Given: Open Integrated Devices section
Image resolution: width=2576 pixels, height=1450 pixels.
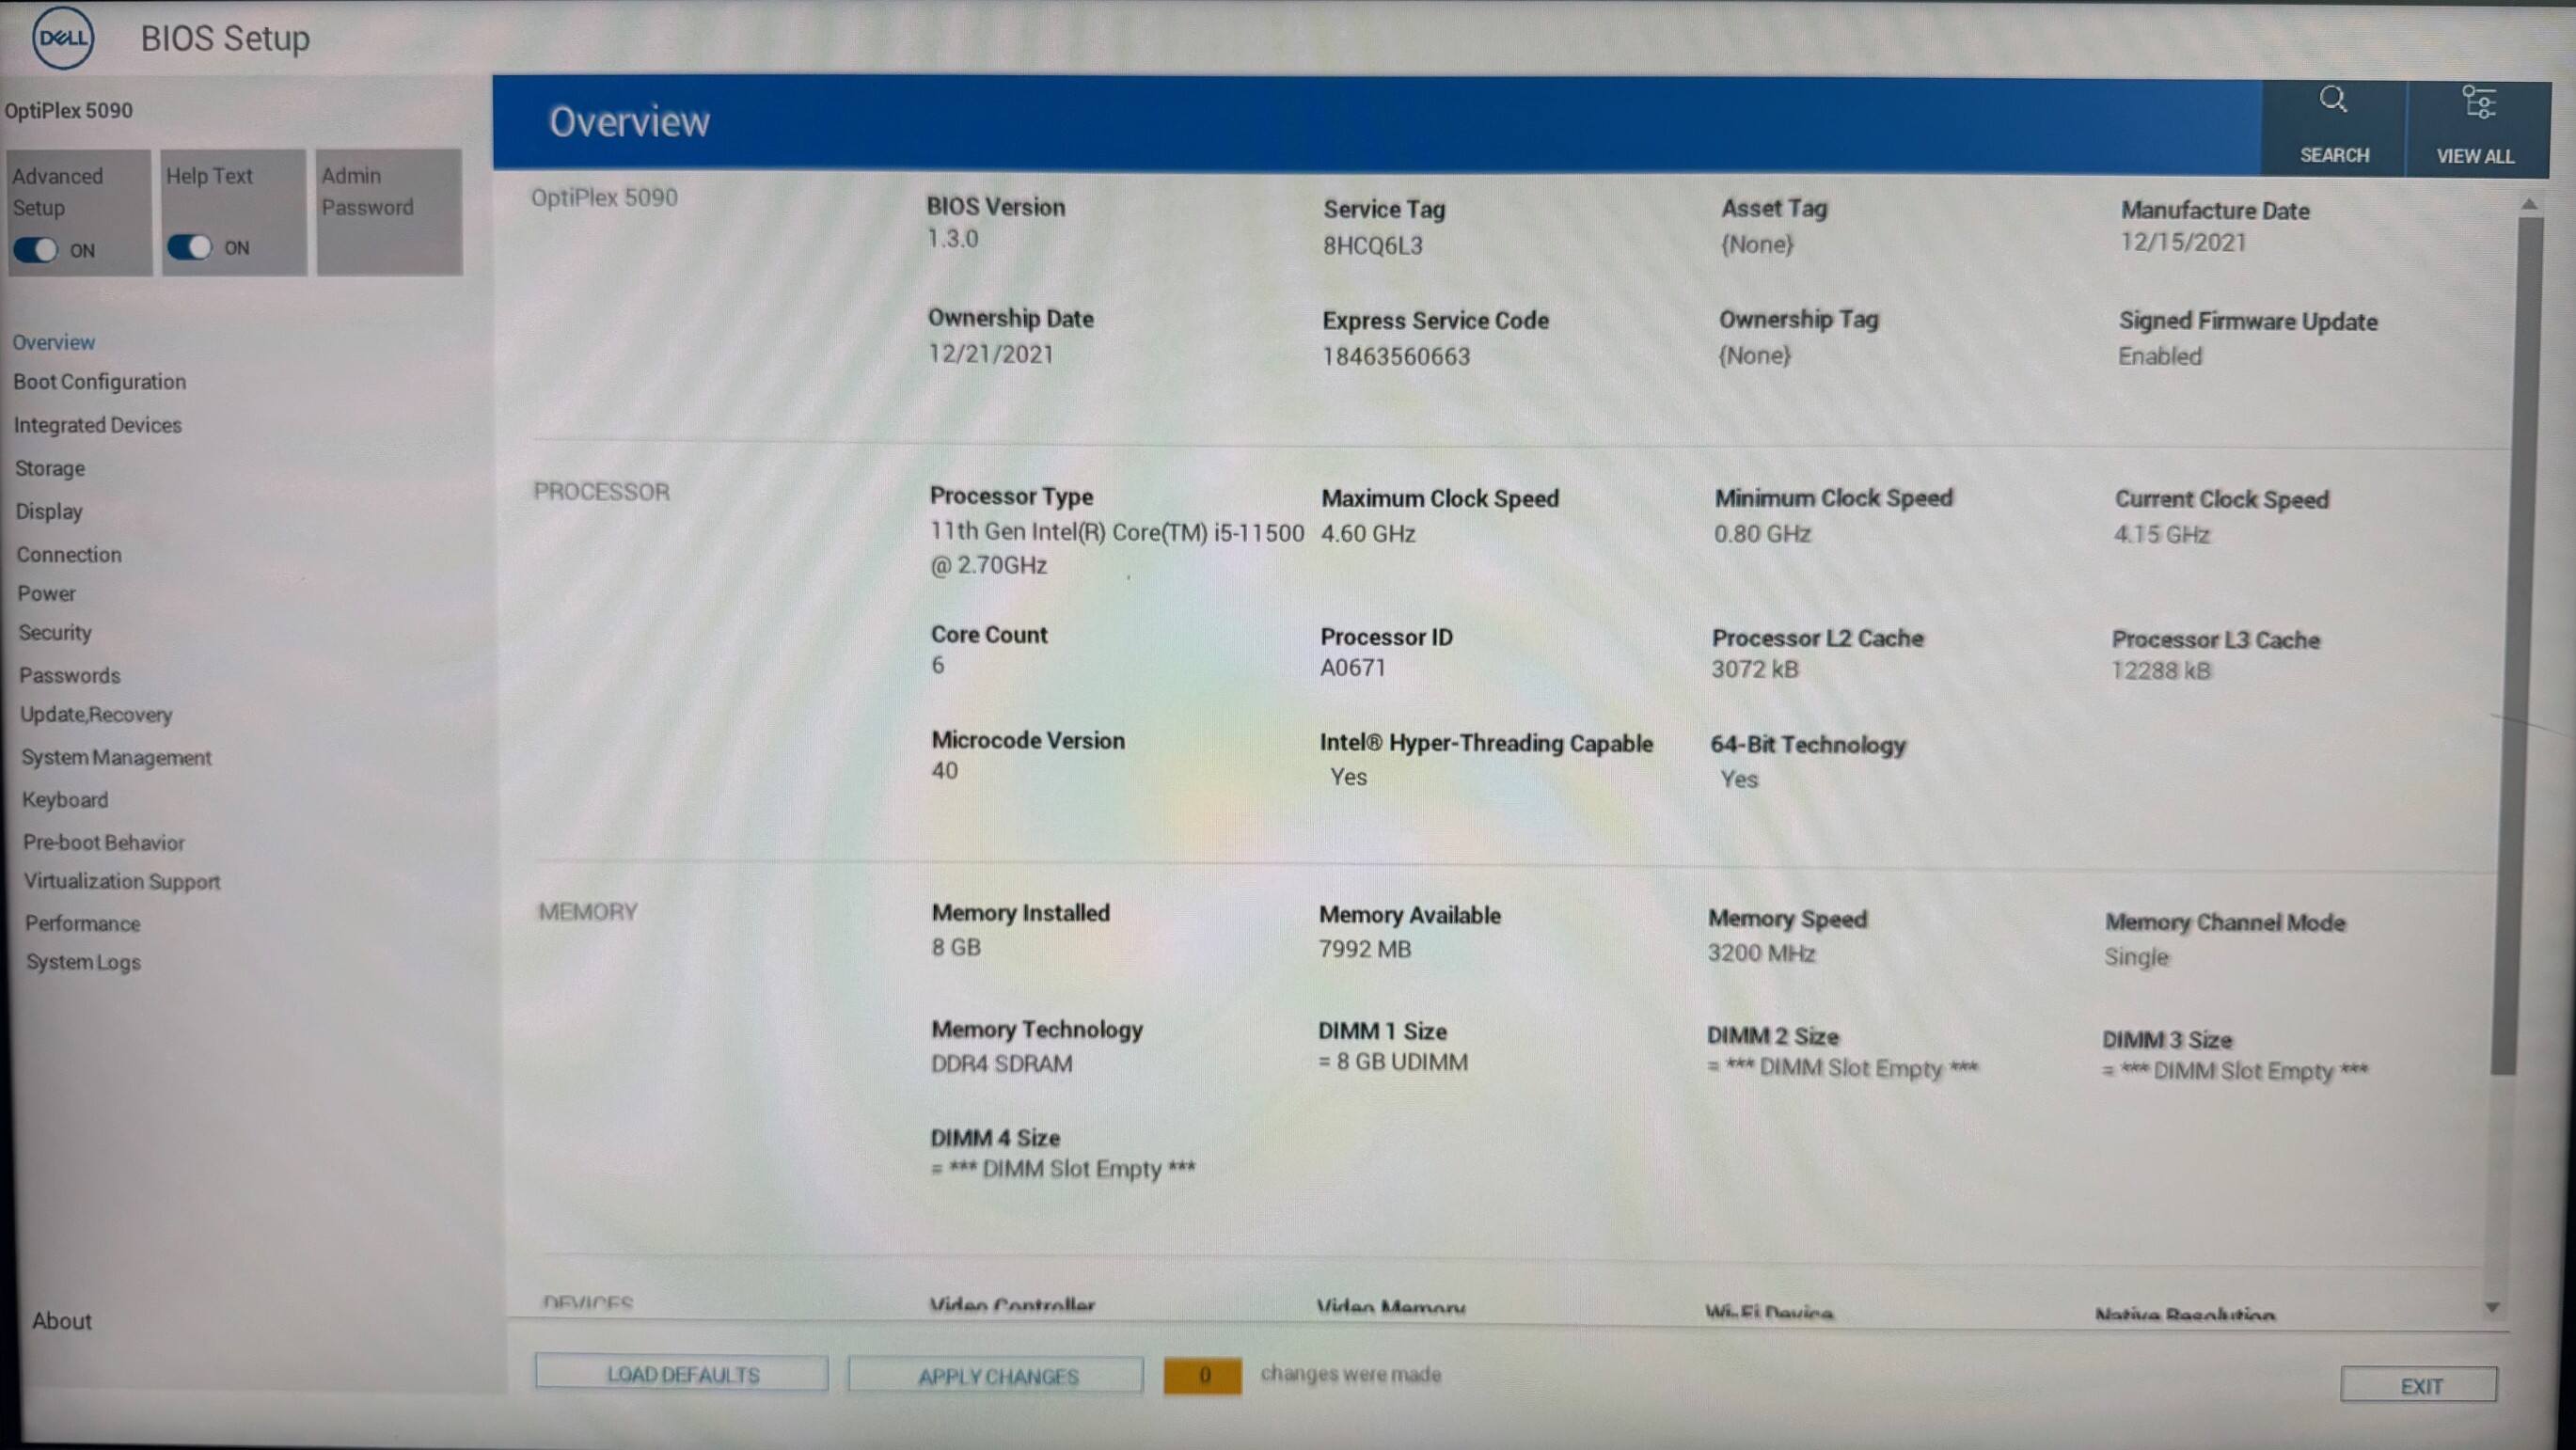Looking at the screenshot, I should click(98, 425).
